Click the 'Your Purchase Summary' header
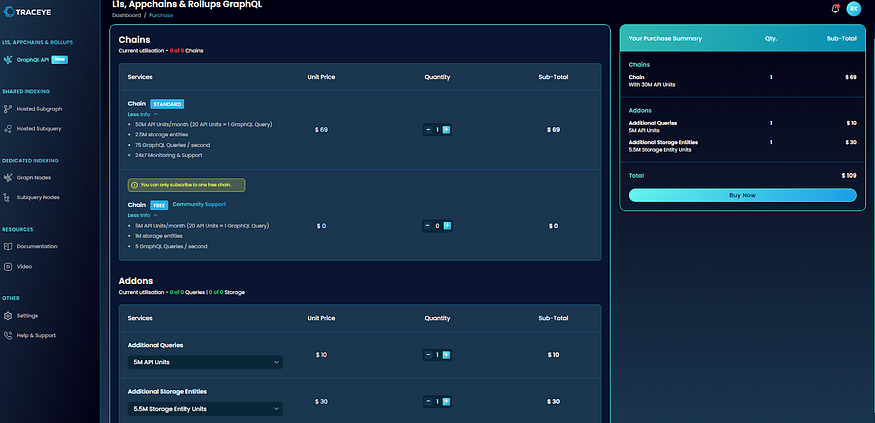The image size is (875, 423). [665, 39]
